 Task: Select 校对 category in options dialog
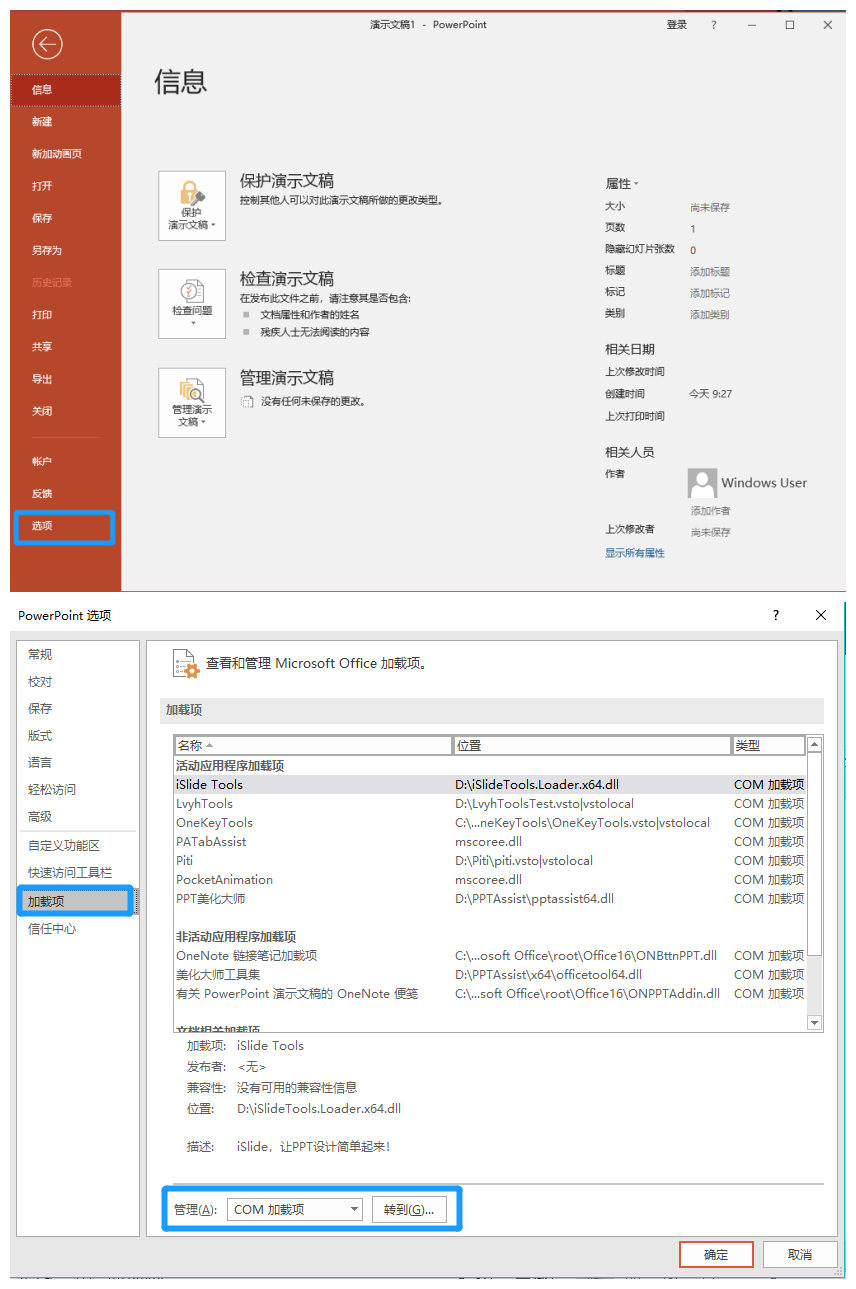click(78, 681)
